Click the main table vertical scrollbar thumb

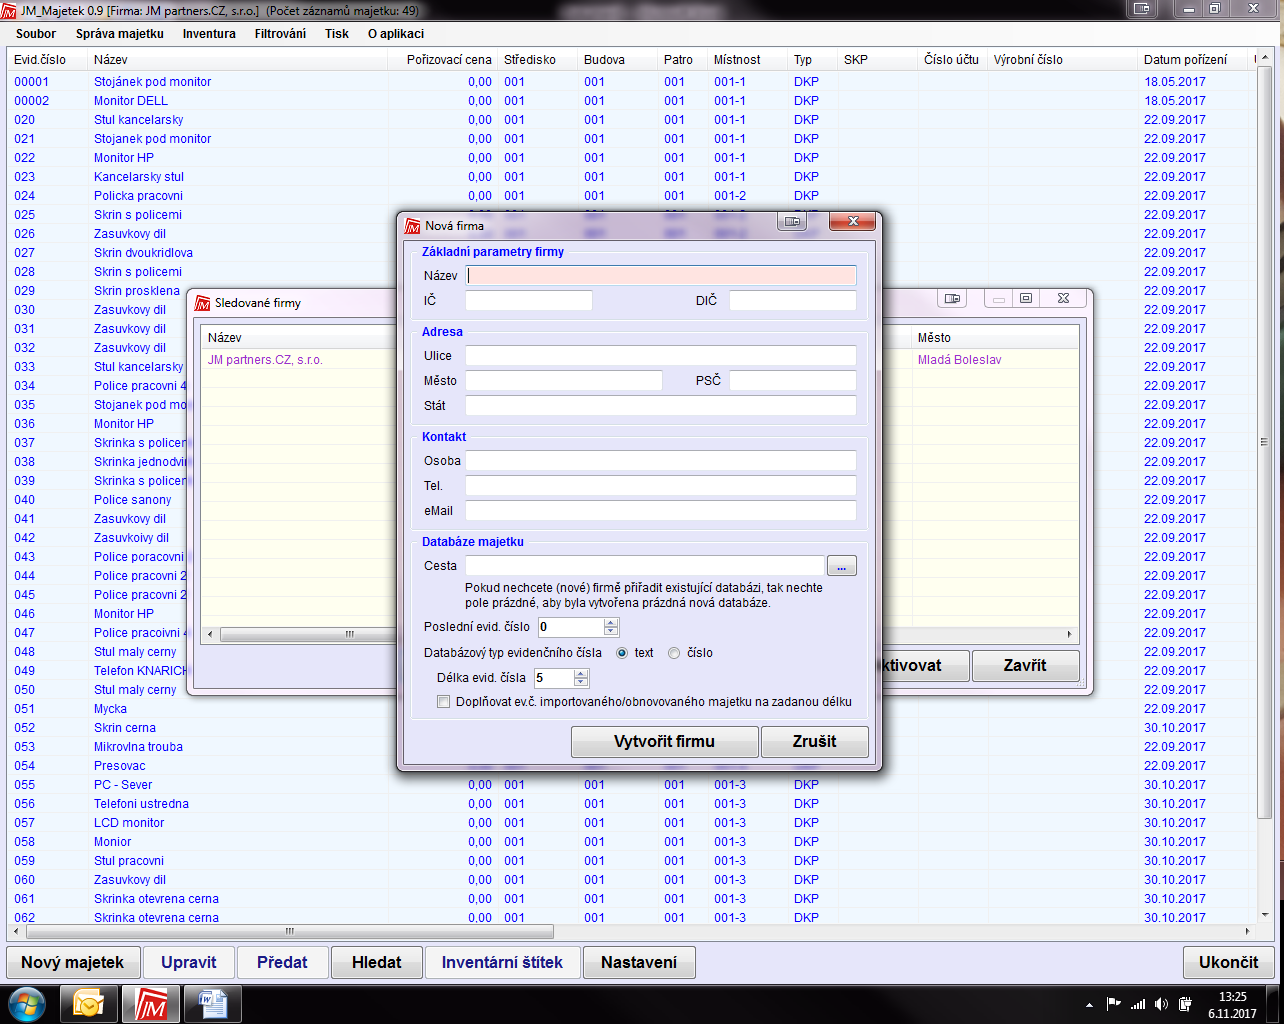[x=1264, y=442]
